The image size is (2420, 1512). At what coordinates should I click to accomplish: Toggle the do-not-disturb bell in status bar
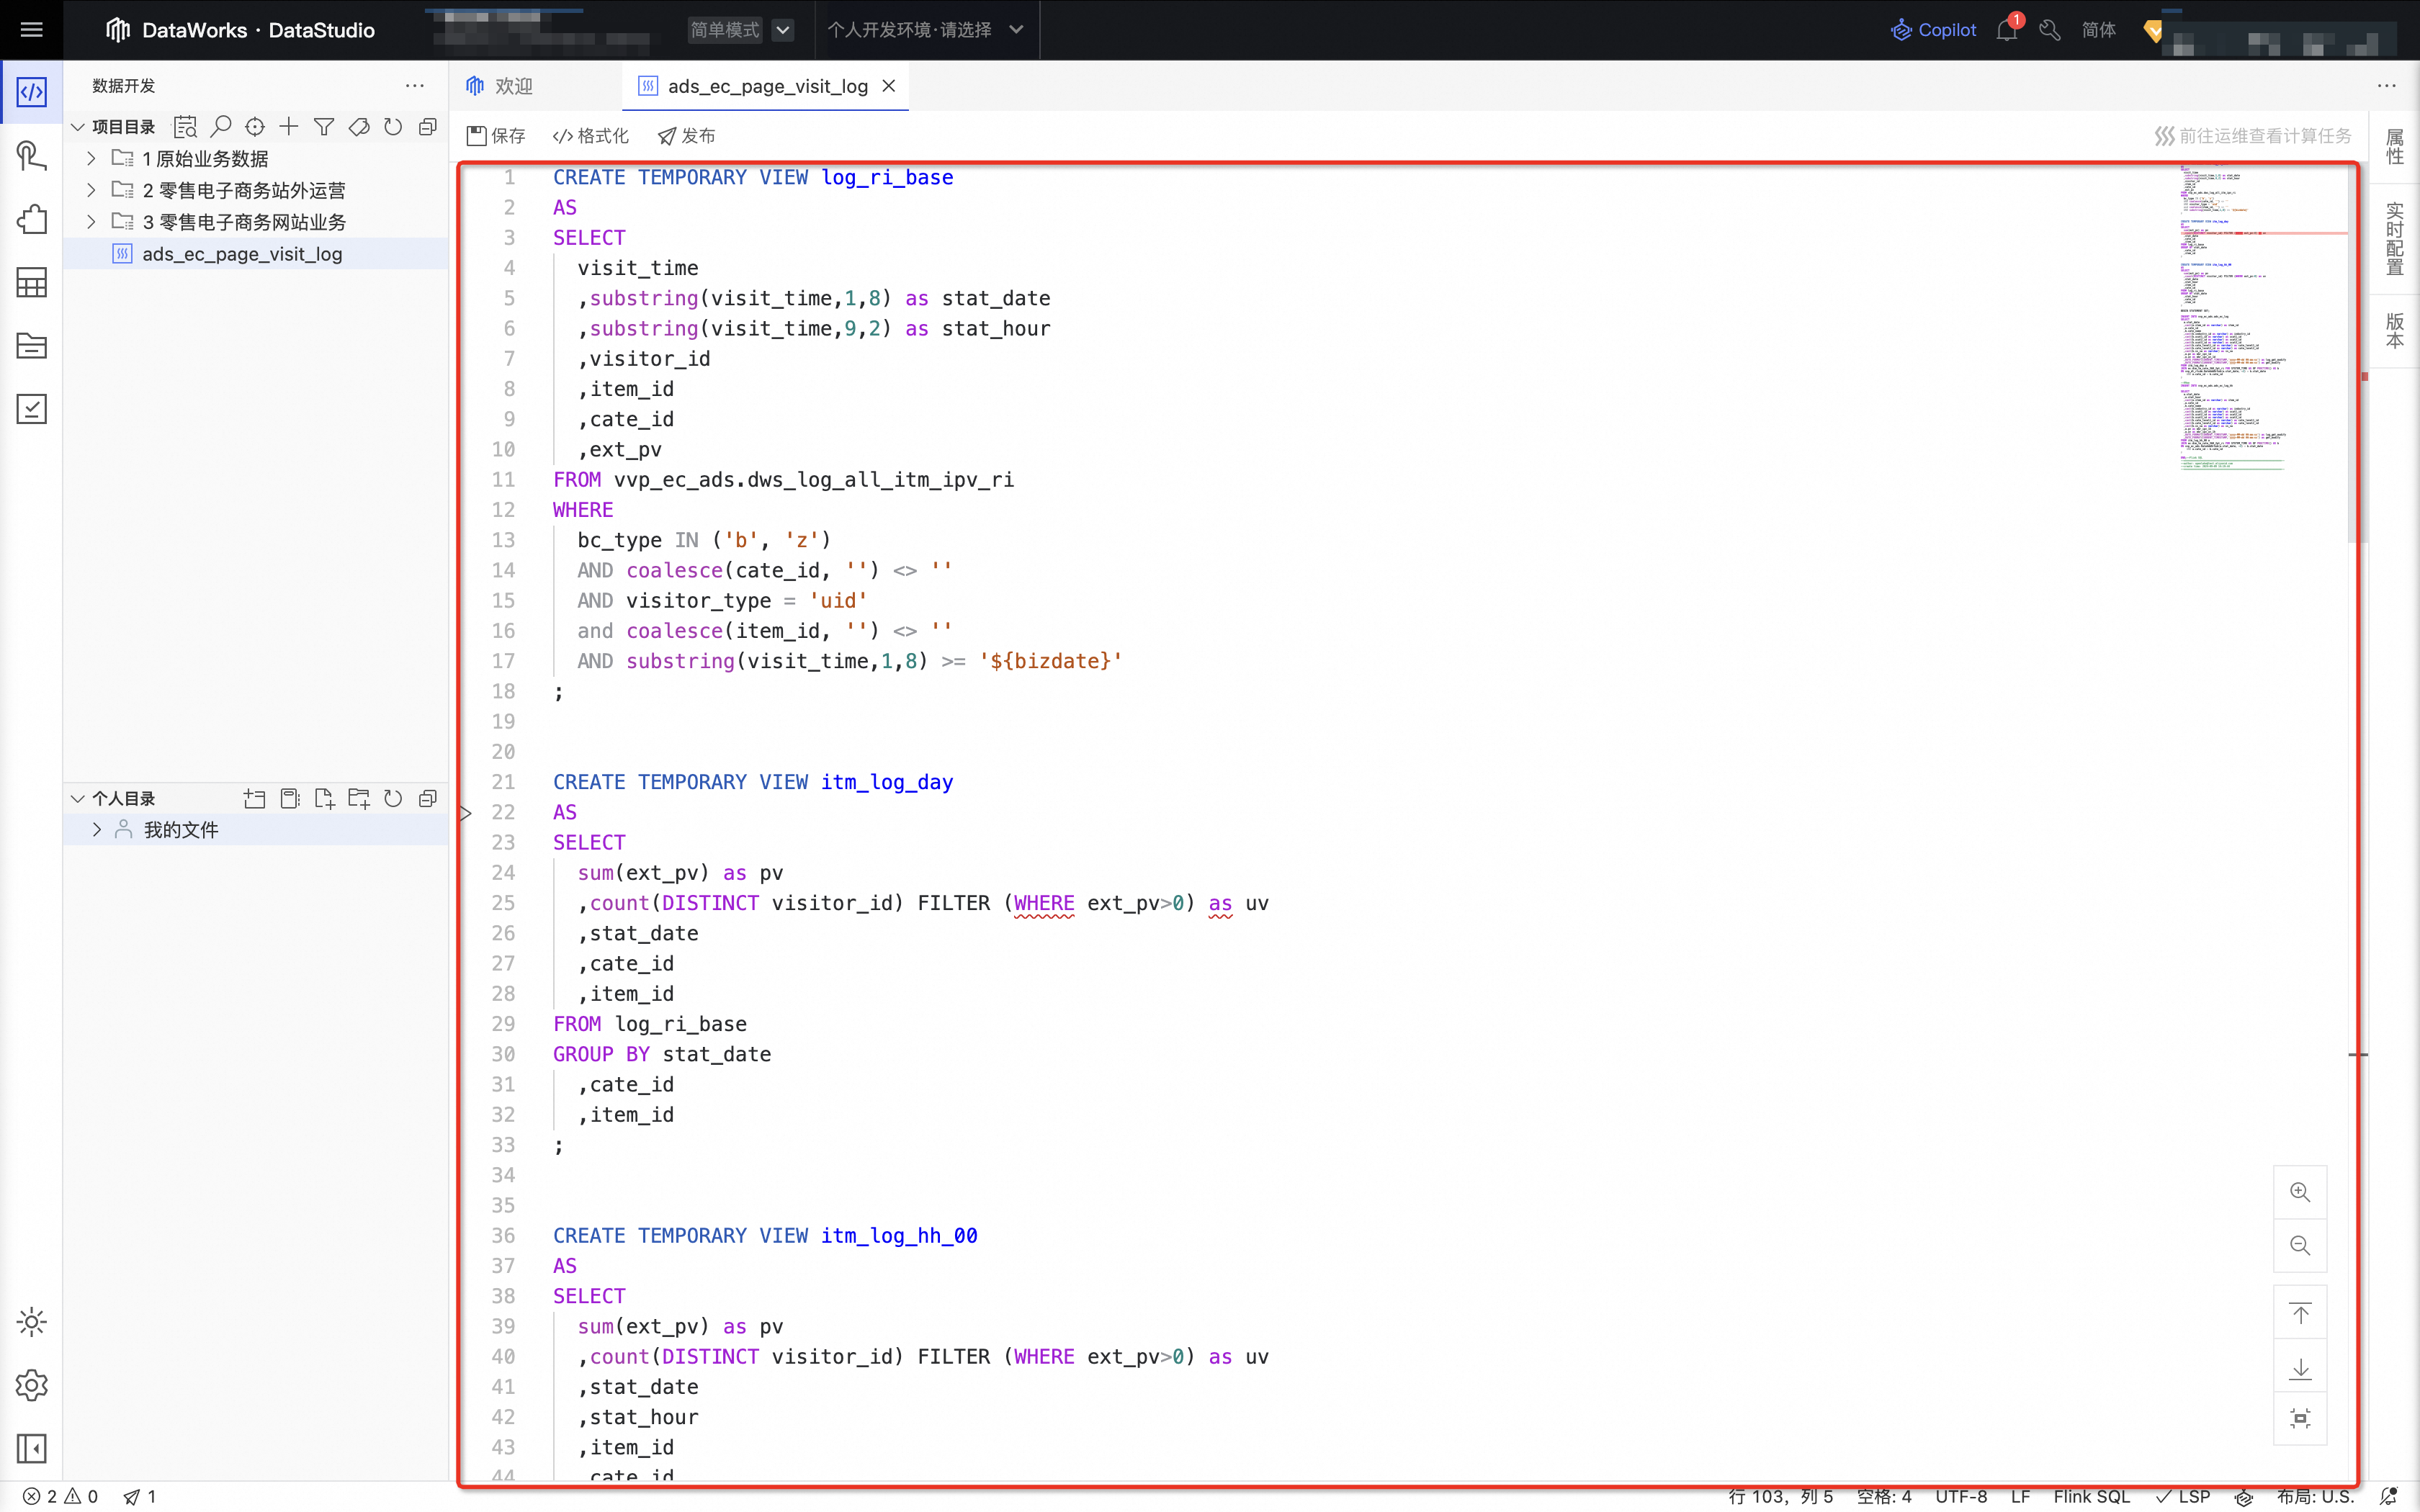(2389, 1497)
